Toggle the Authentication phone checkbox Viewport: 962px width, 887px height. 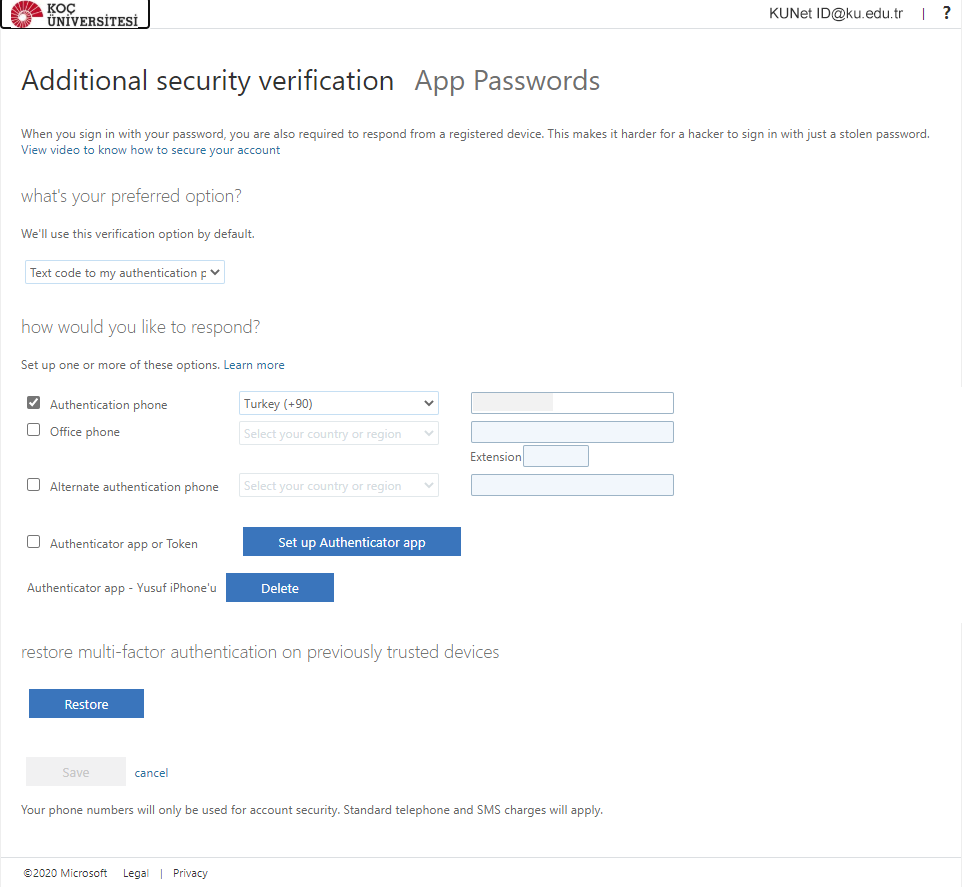(34, 403)
